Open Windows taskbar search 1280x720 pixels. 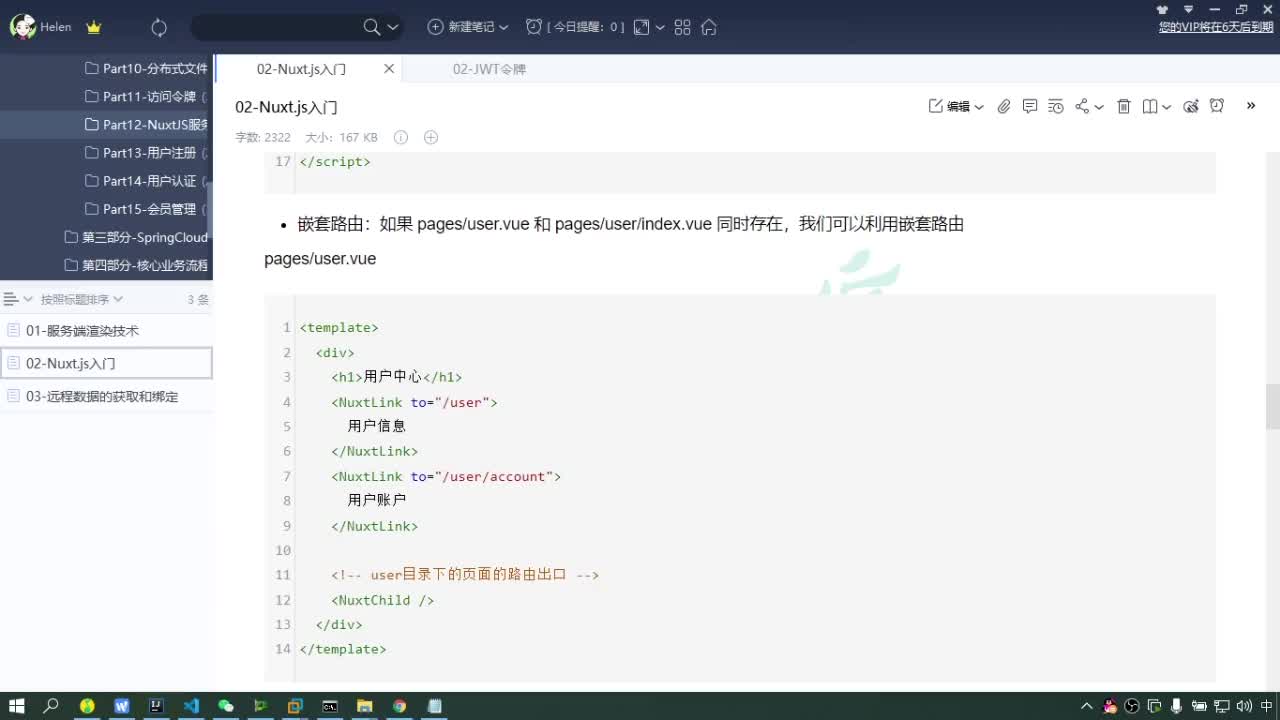[x=52, y=706]
